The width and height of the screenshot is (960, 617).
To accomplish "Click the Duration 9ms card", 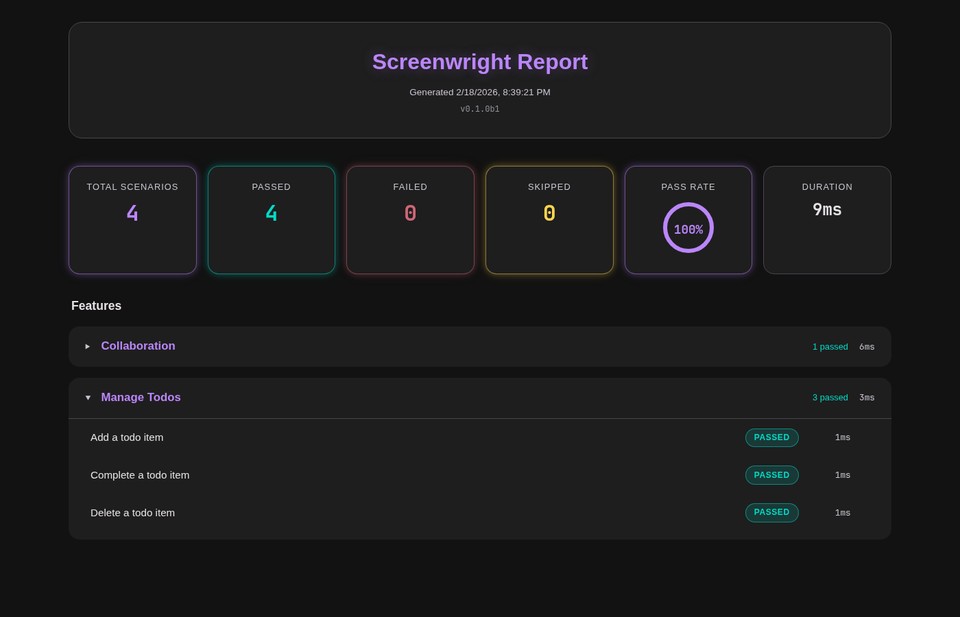I will pos(827,220).
